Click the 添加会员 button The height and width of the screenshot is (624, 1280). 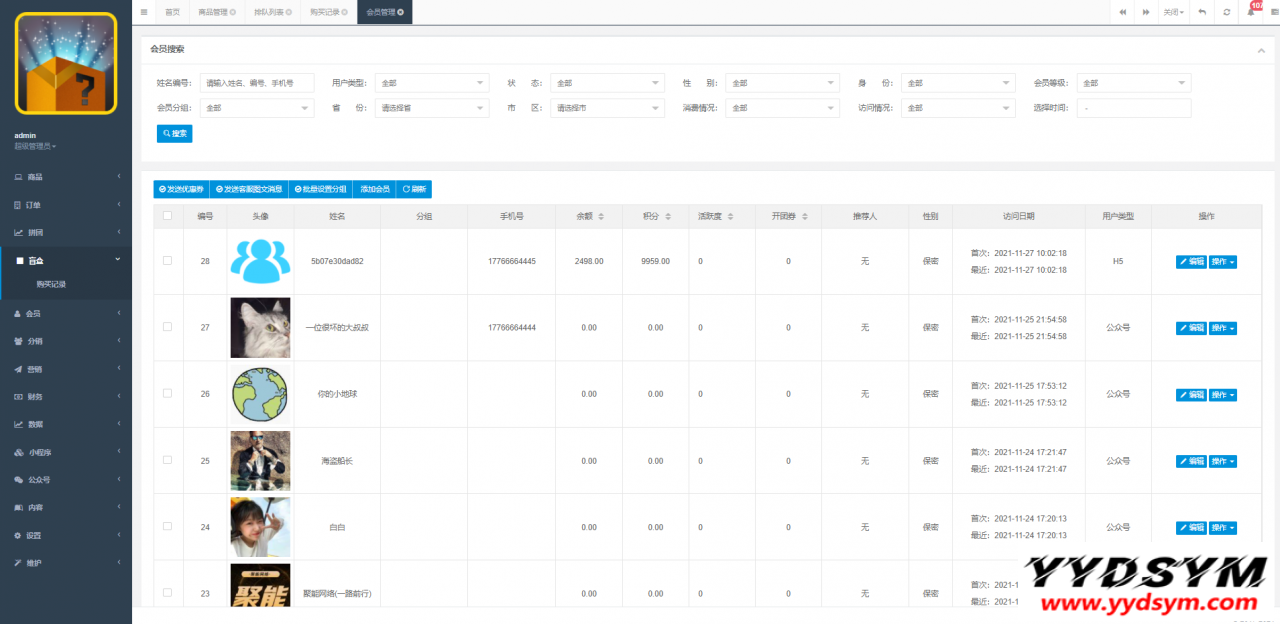tap(375, 189)
